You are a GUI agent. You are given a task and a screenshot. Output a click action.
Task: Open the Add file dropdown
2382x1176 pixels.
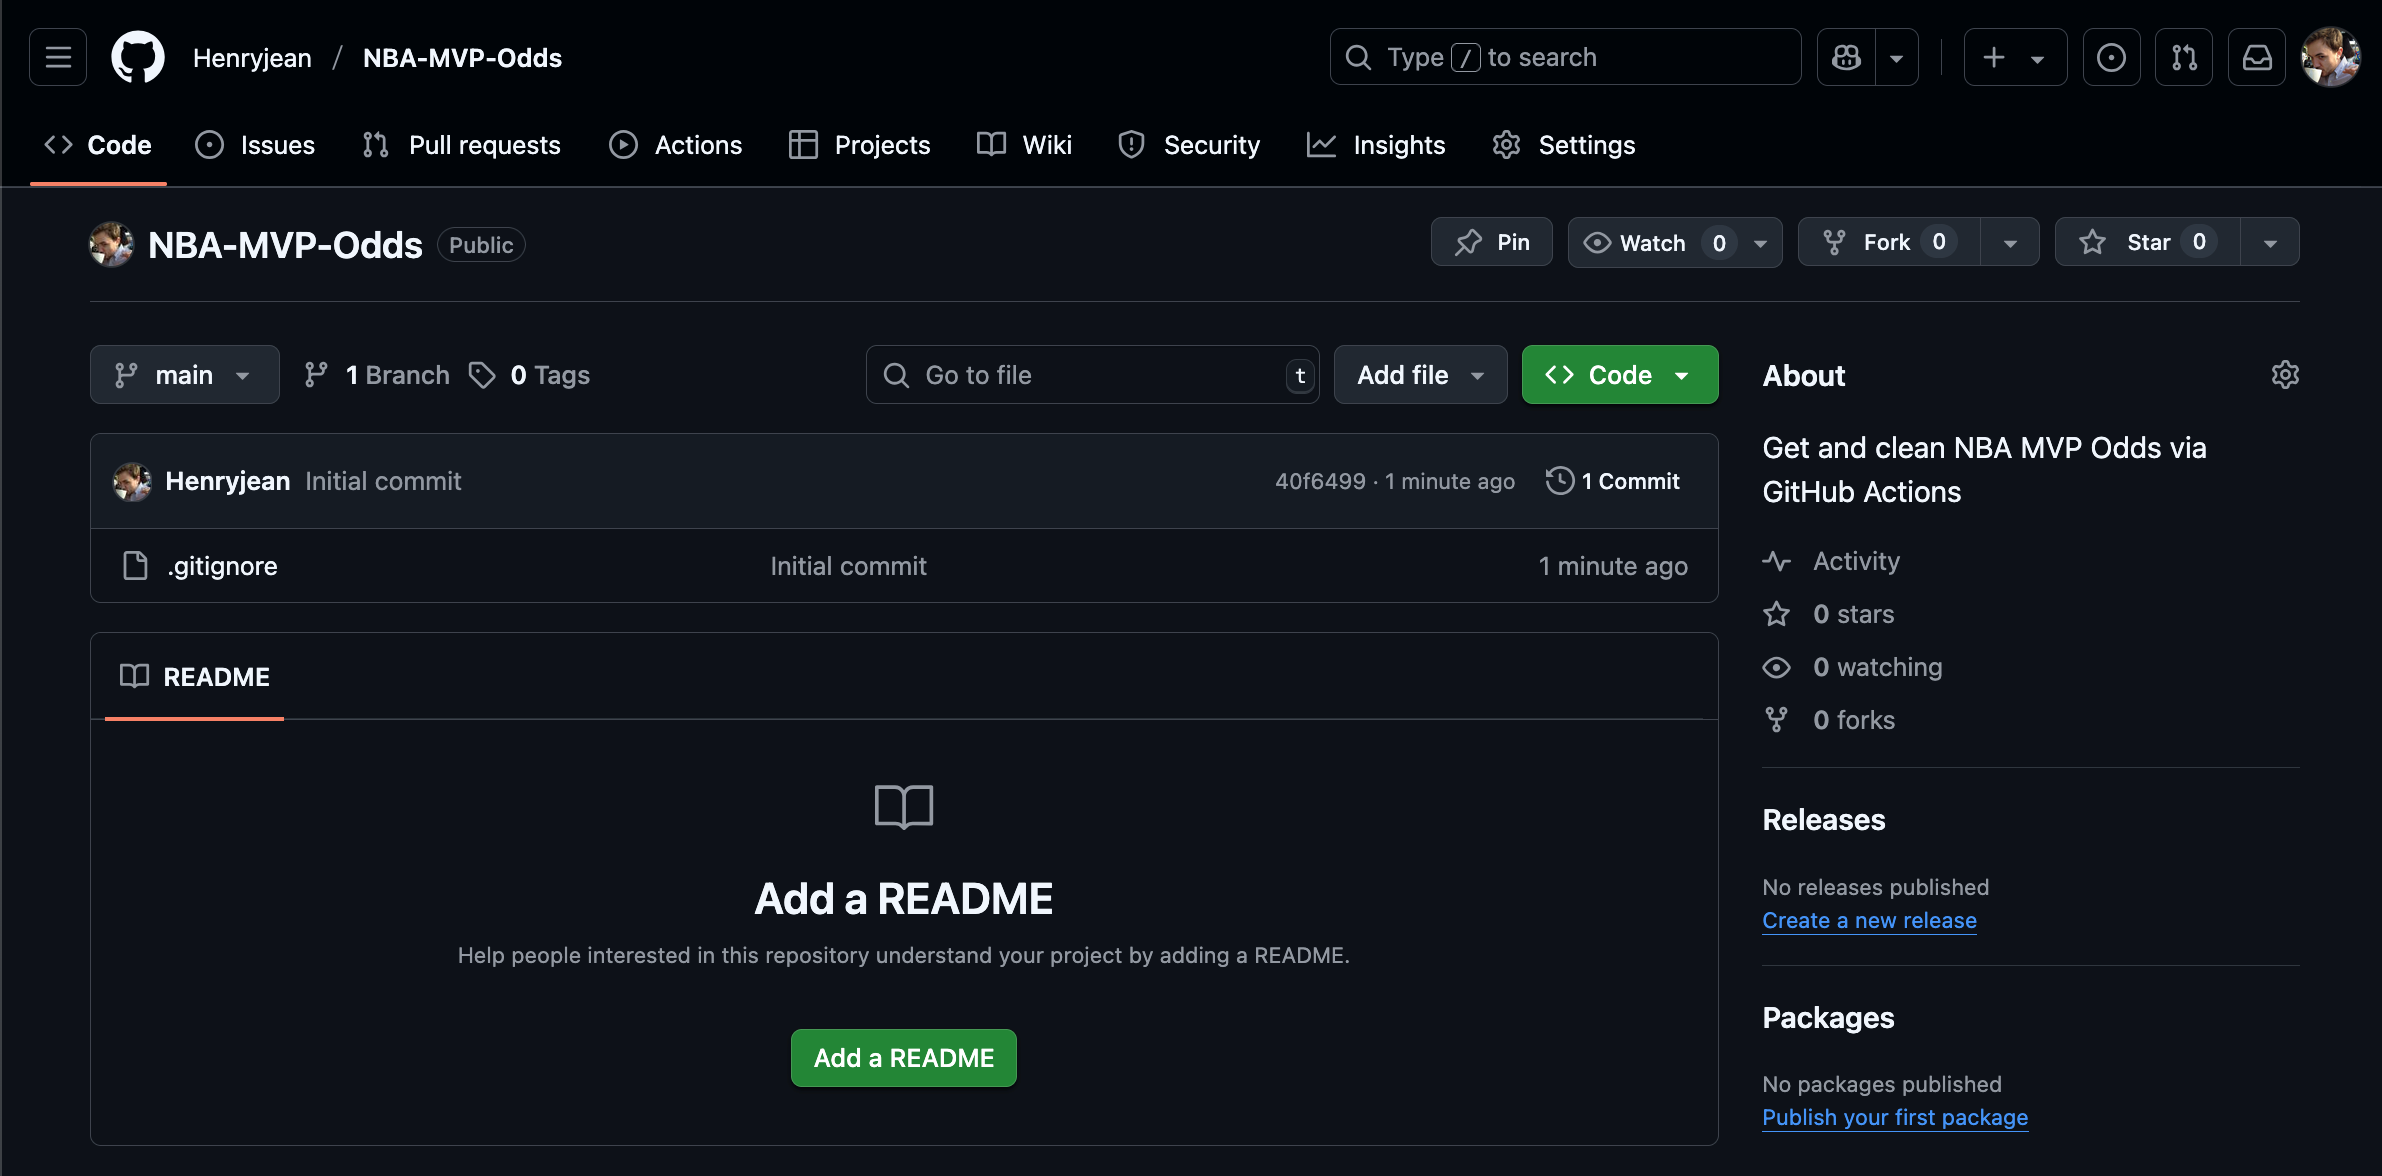point(1420,375)
